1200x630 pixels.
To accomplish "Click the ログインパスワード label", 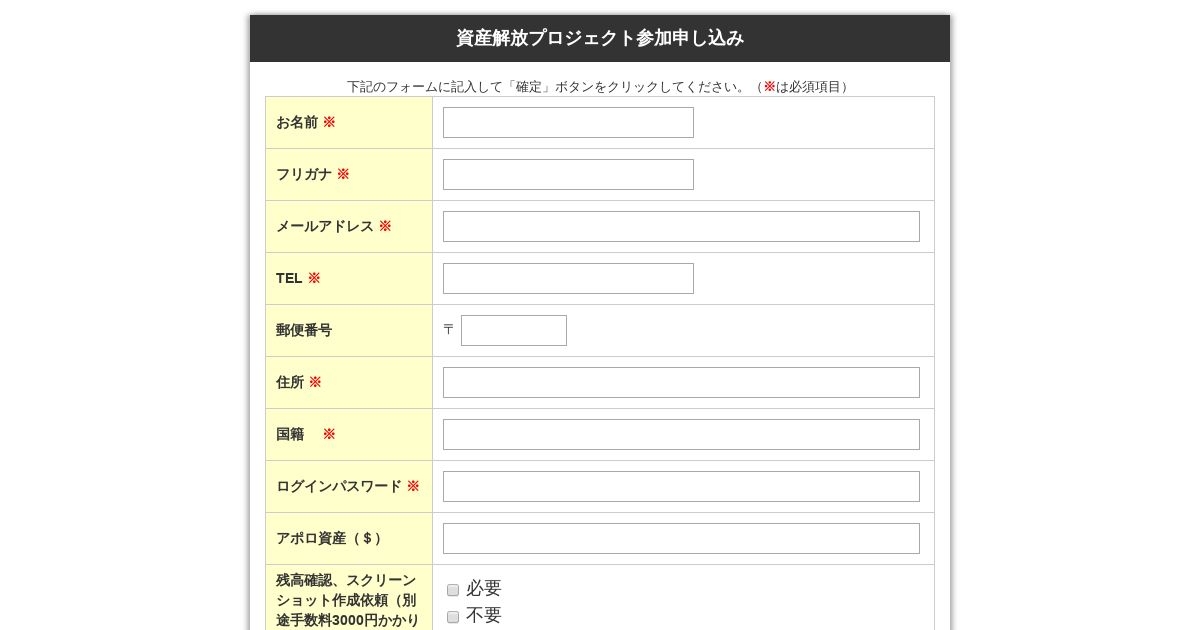I will 339,486.
